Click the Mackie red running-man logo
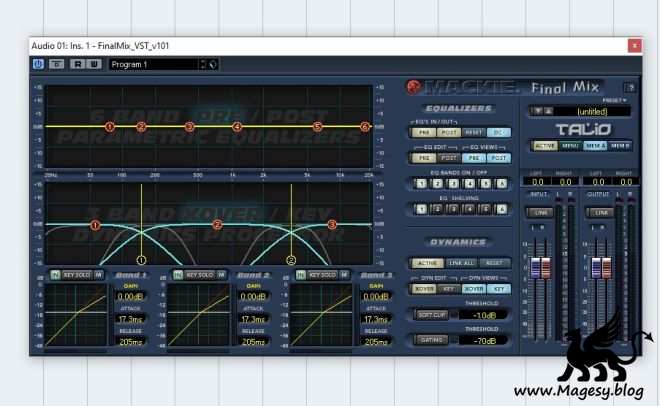This screenshot has height=406, width=660. [x=414, y=87]
